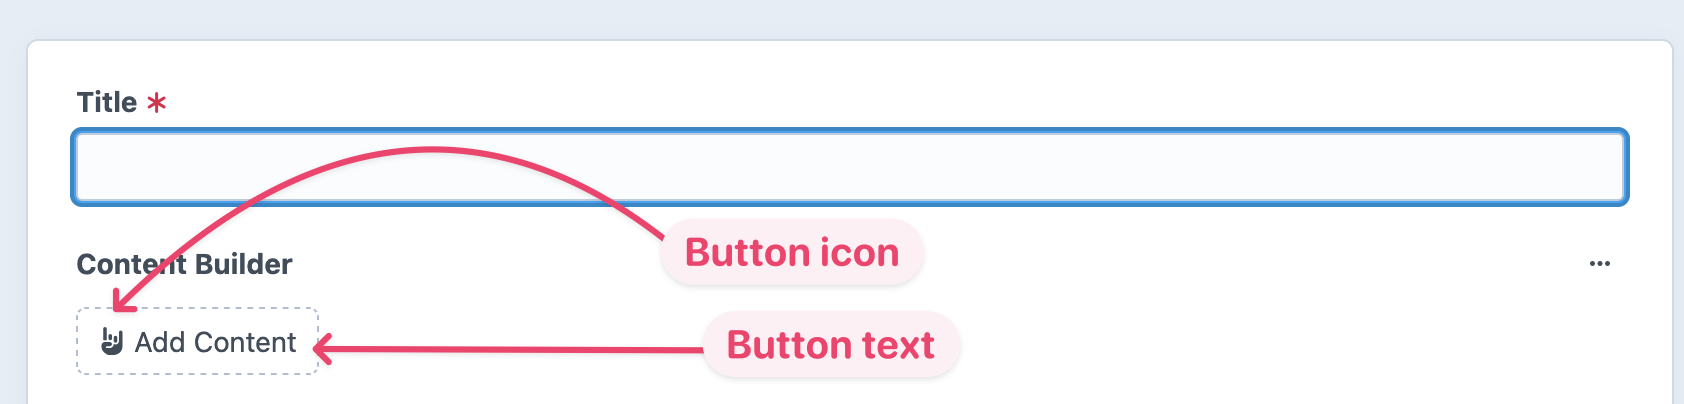Click the "Button icon" annotation badge
The width and height of the screenshot is (1684, 404).
point(791,253)
